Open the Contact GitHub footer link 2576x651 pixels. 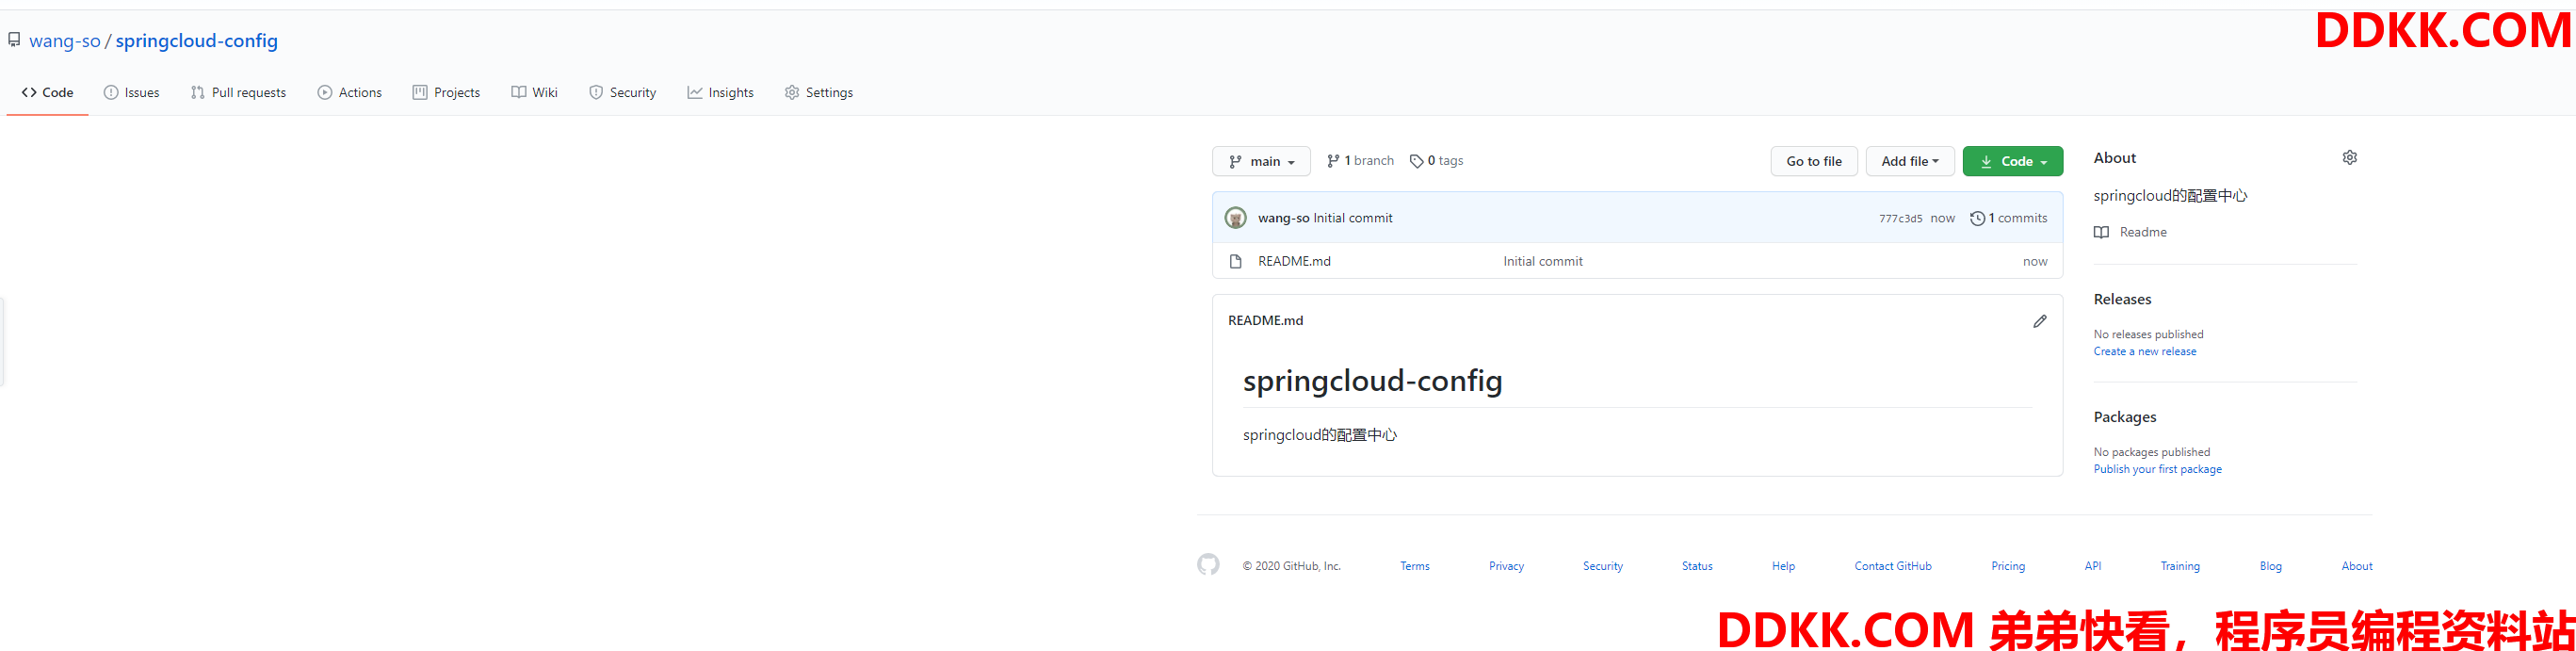tap(1892, 566)
